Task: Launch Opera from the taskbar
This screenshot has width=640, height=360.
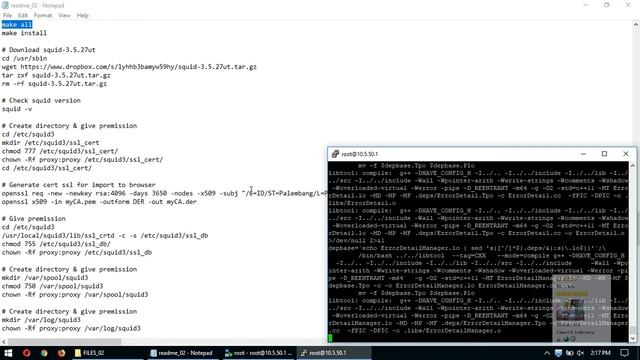Action: (x=27, y=353)
